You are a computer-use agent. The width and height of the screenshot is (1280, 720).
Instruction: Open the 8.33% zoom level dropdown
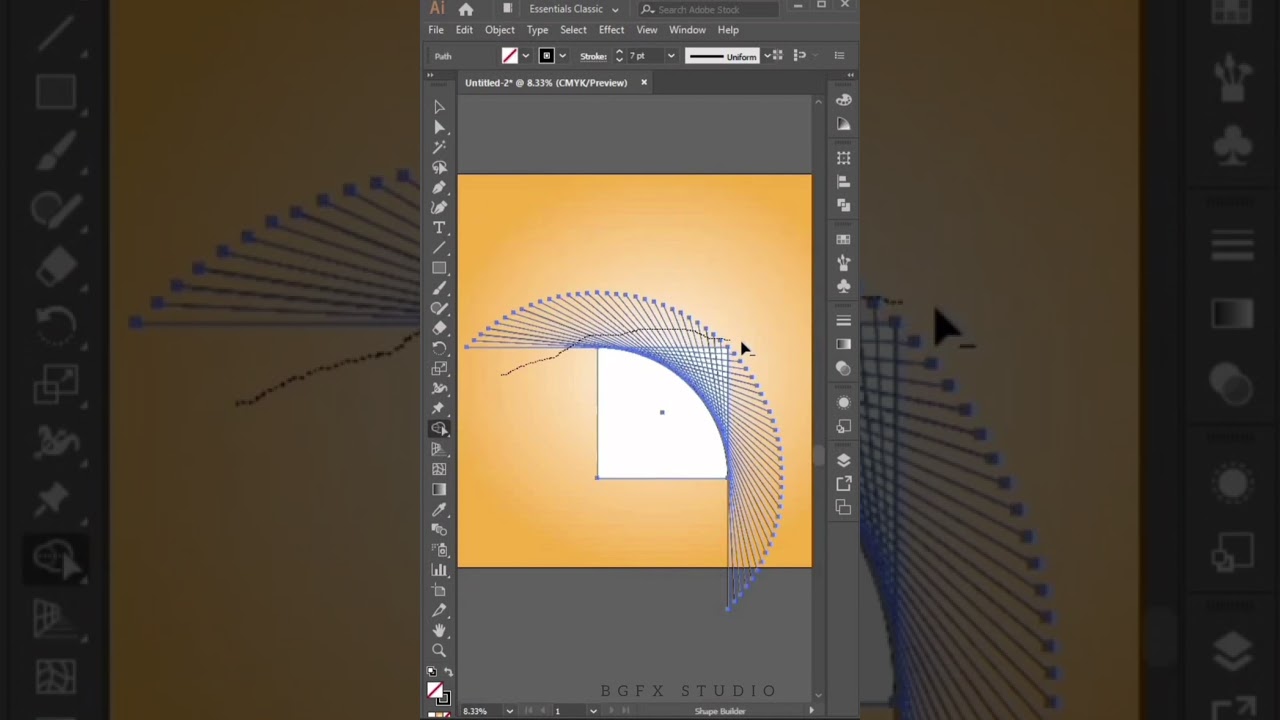tap(509, 711)
